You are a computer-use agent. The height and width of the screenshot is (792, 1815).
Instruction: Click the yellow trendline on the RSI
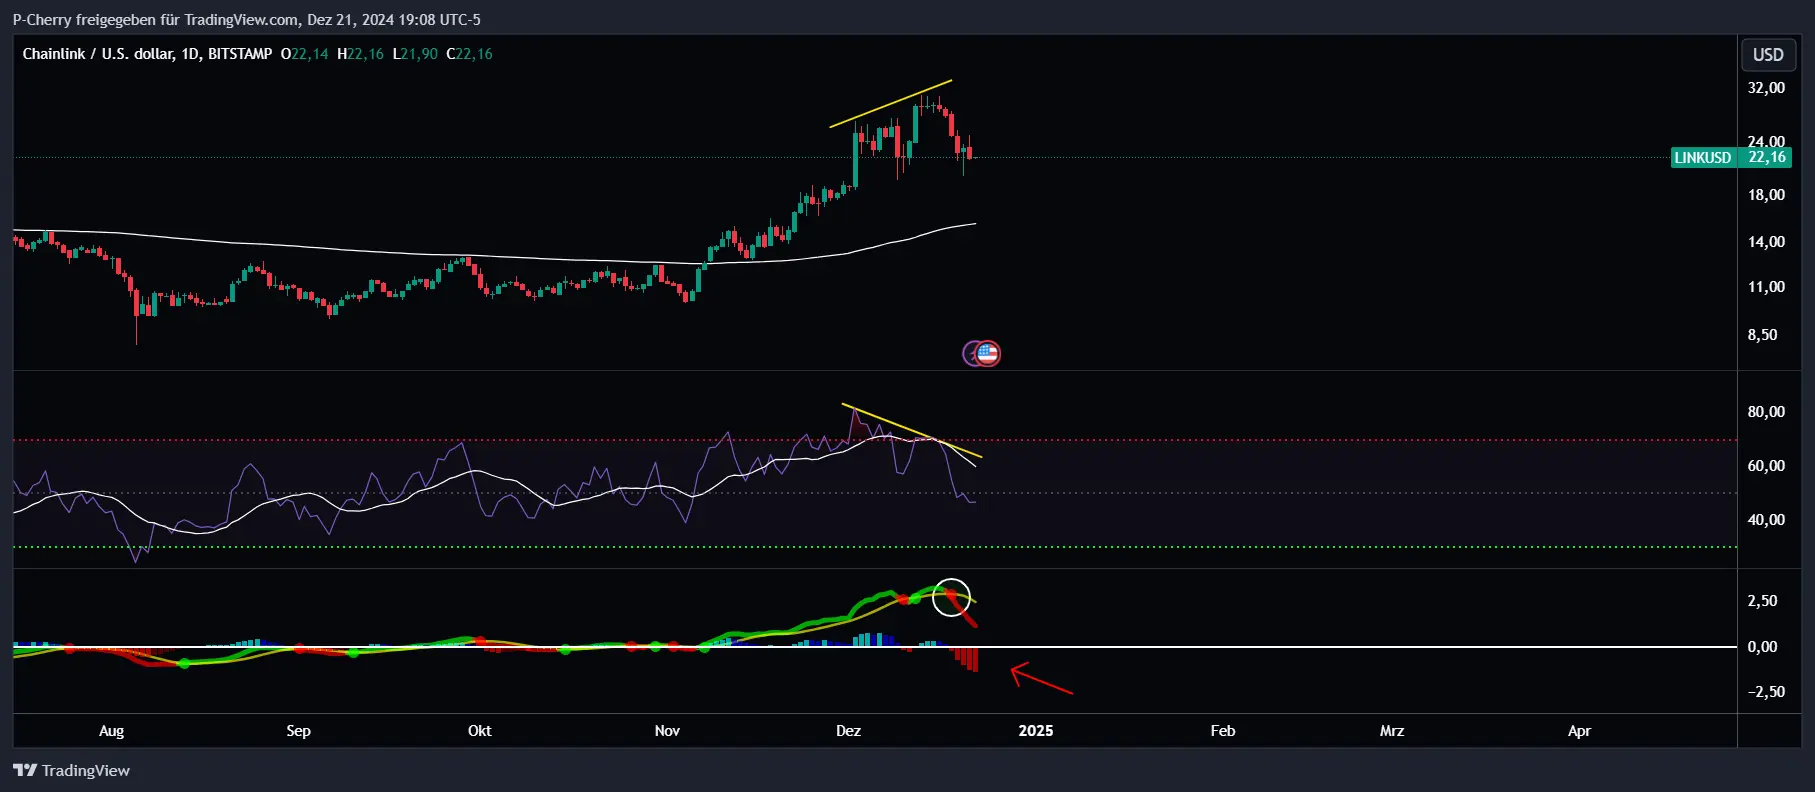click(912, 431)
